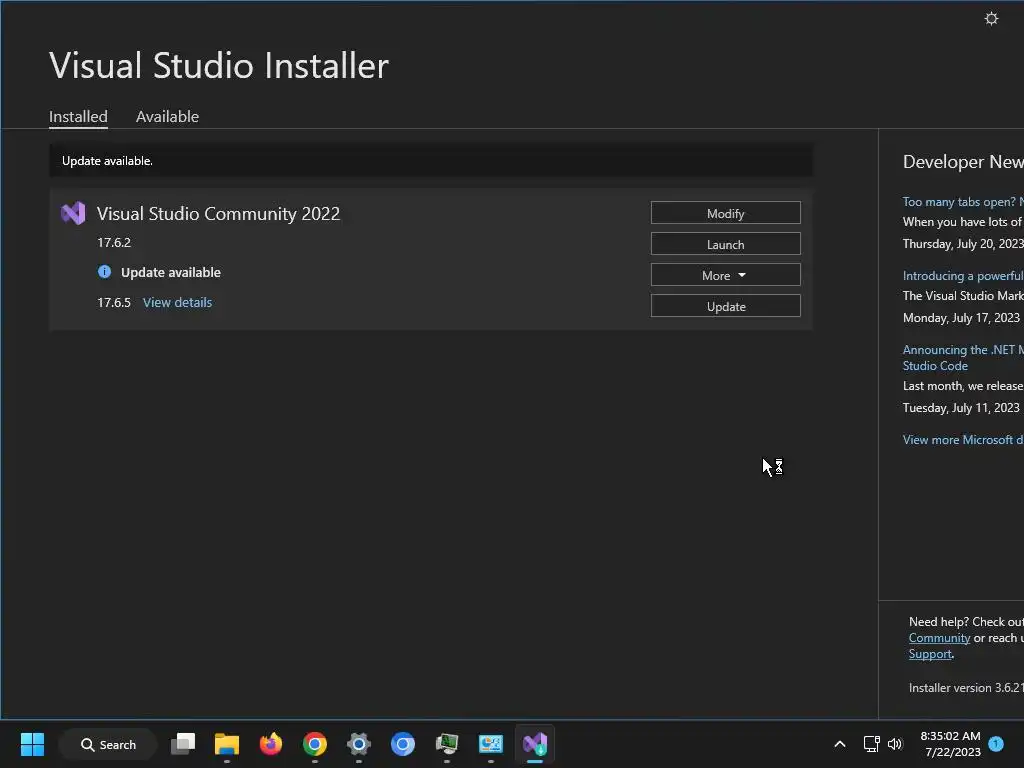
Task: Open Google Chrome from the taskbar
Action: 315,744
